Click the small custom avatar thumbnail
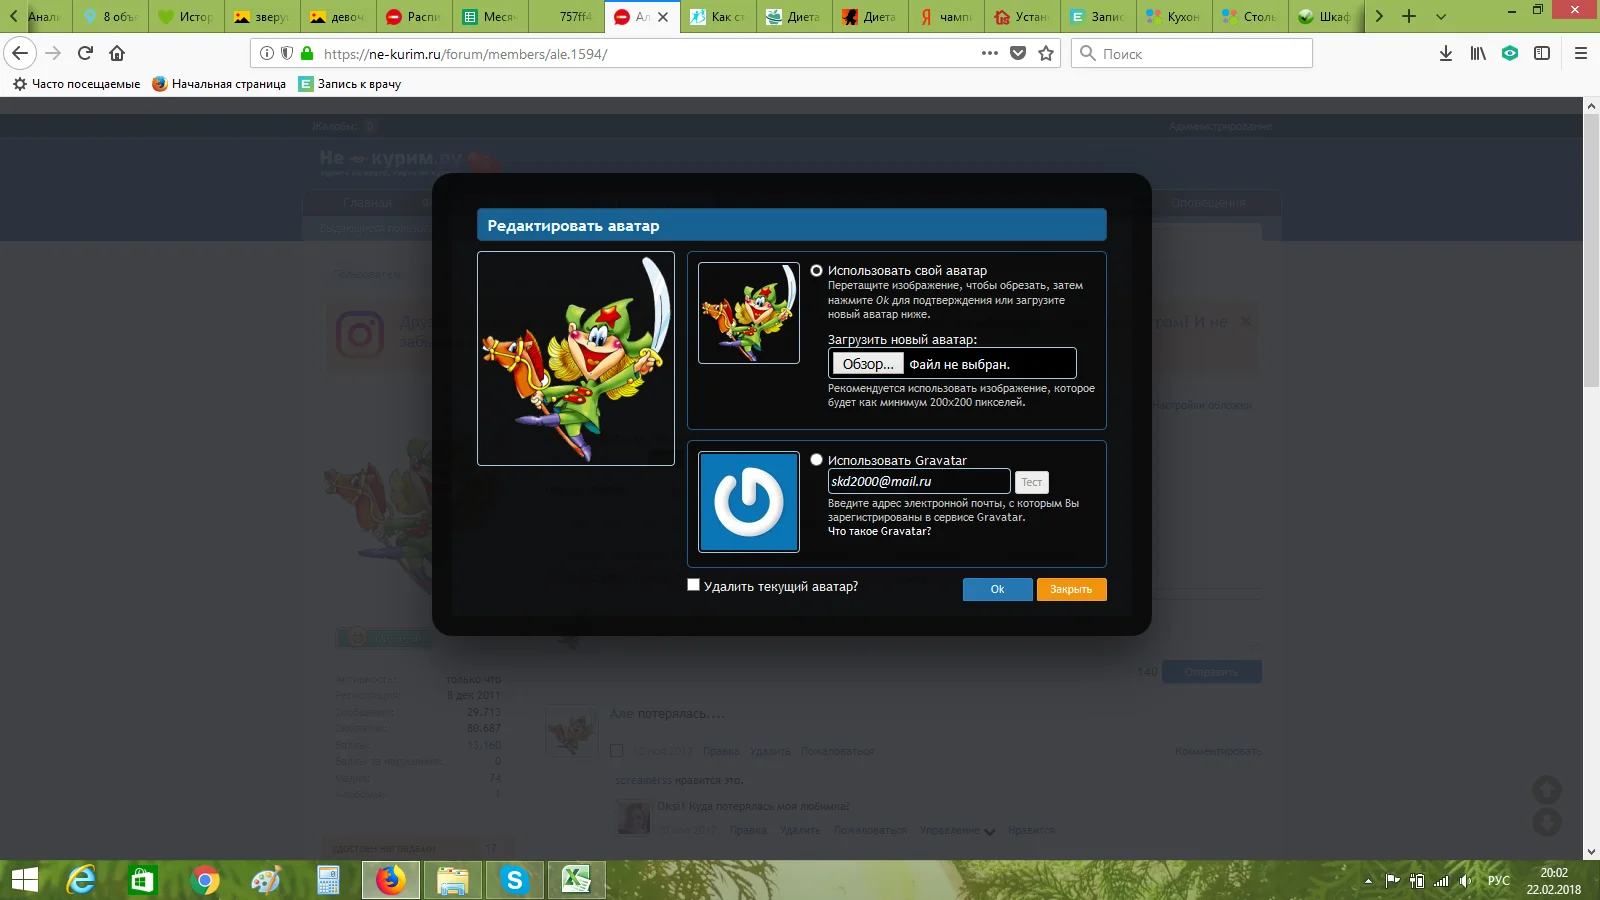This screenshot has height=900, width=1600. (x=749, y=313)
